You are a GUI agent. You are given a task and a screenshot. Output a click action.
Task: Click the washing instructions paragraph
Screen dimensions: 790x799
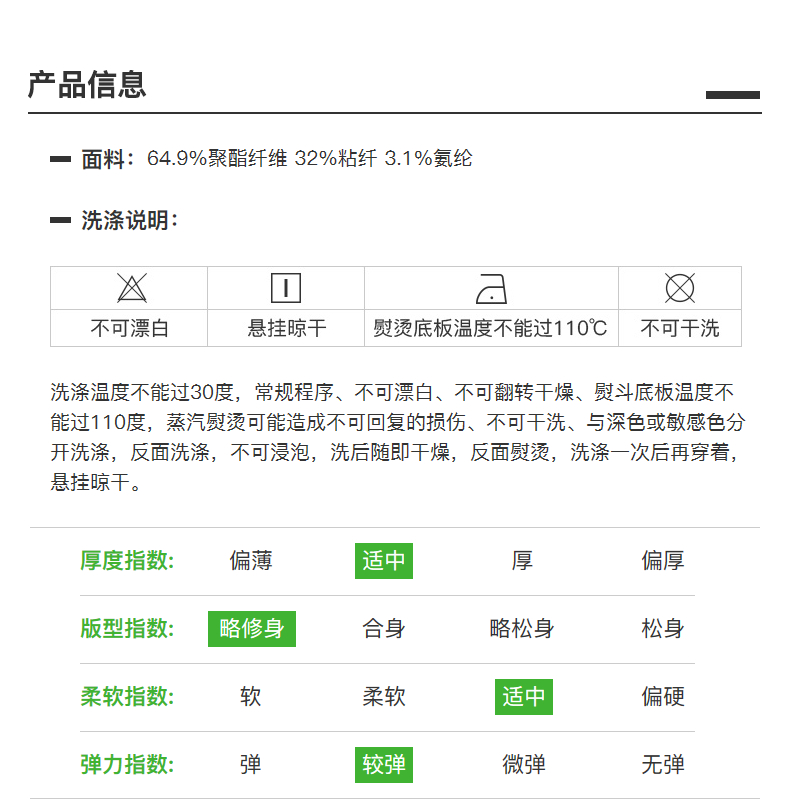(398, 437)
